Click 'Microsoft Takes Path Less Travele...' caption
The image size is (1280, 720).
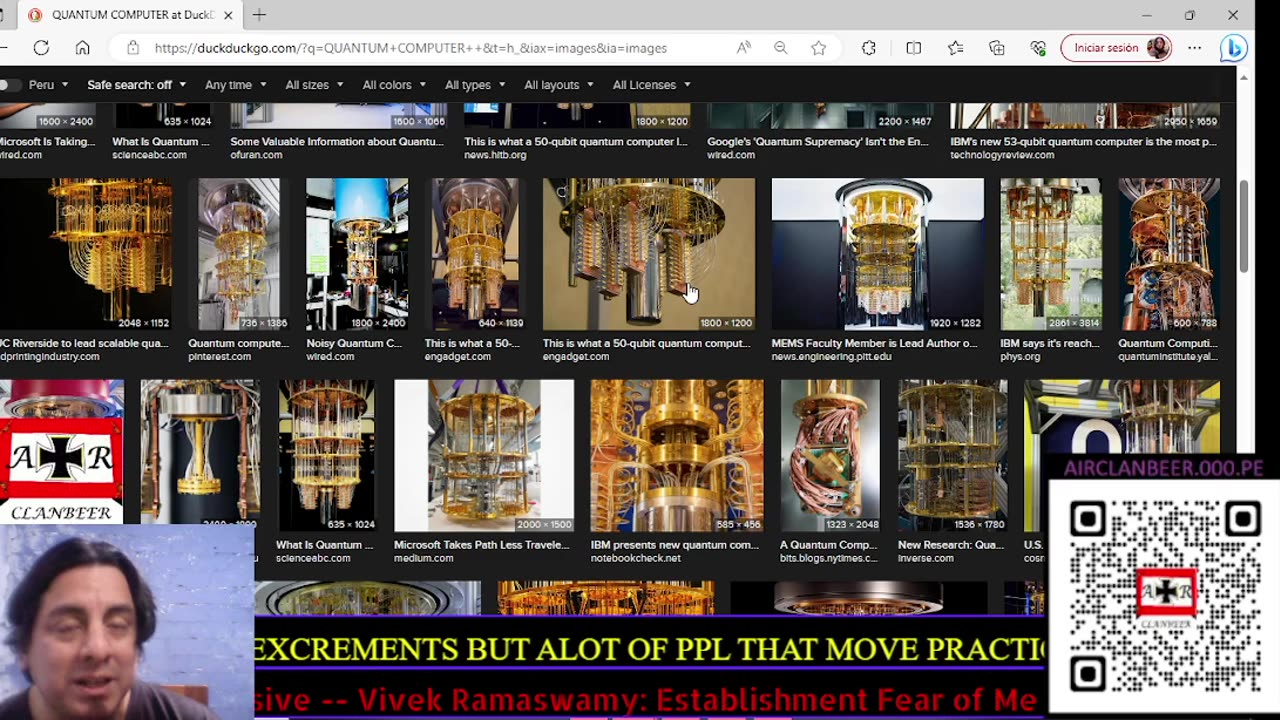[x=483, y=545]
